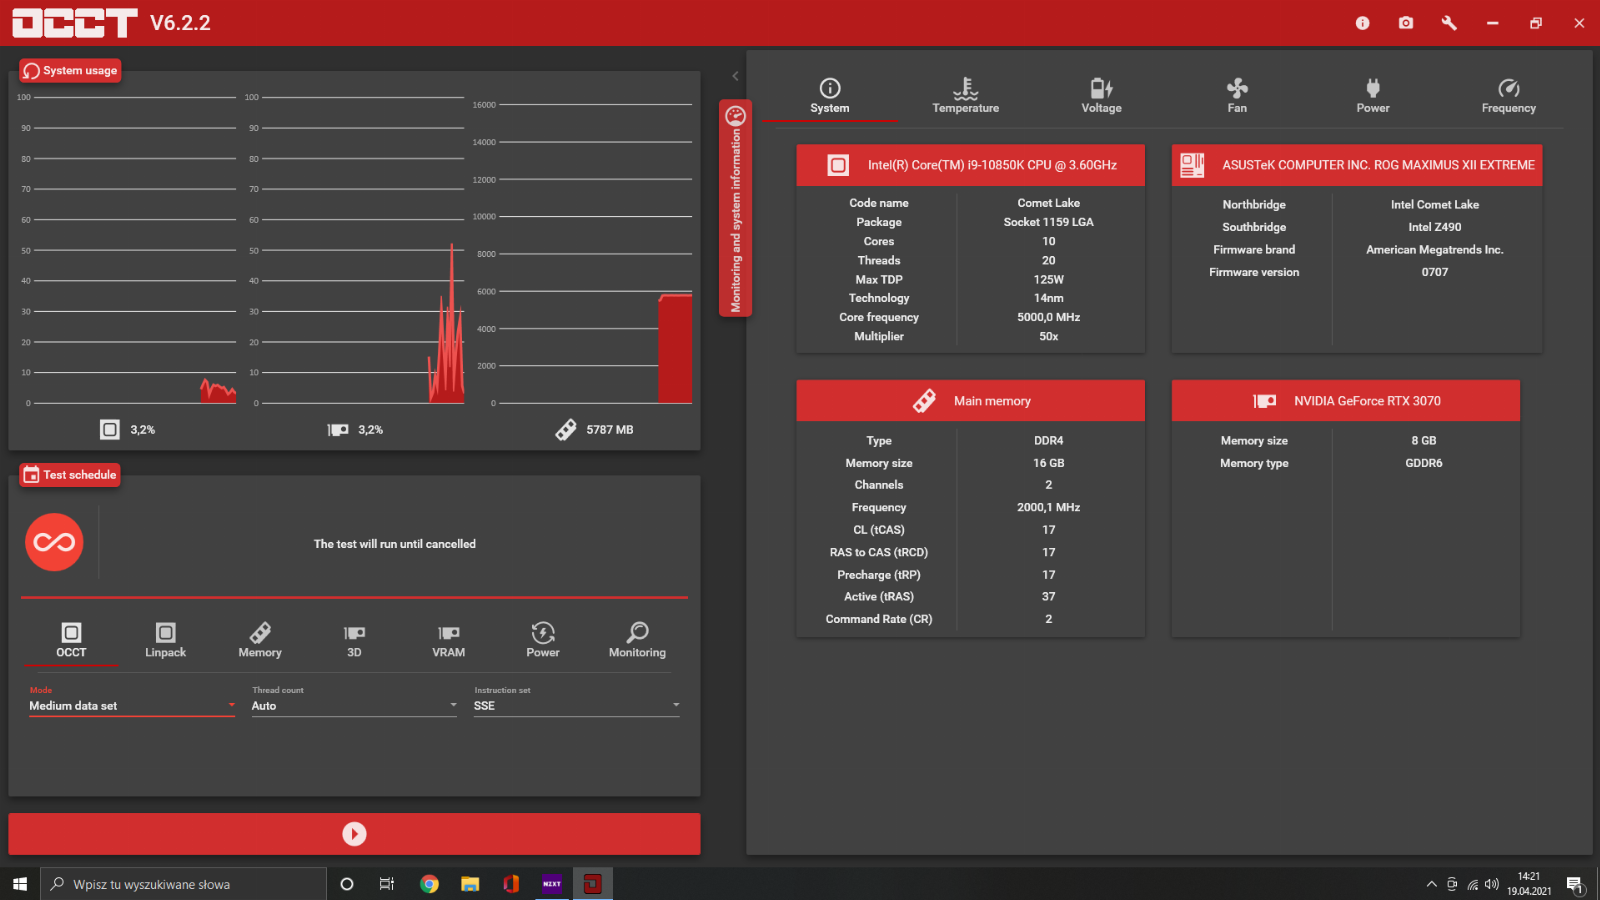Click the memory usage icon near 5787 MB
This screenshot has height=900, width=1600.
[x=566, y=429]
